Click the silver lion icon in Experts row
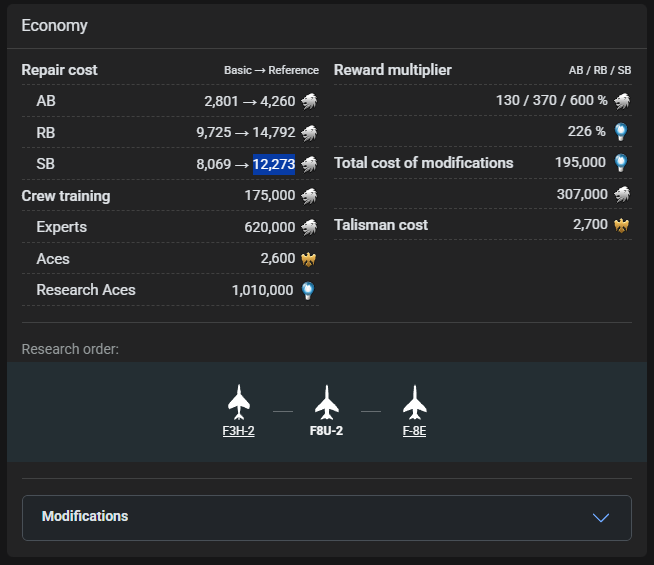Screen dimensions: 654x565 (310, 227)
